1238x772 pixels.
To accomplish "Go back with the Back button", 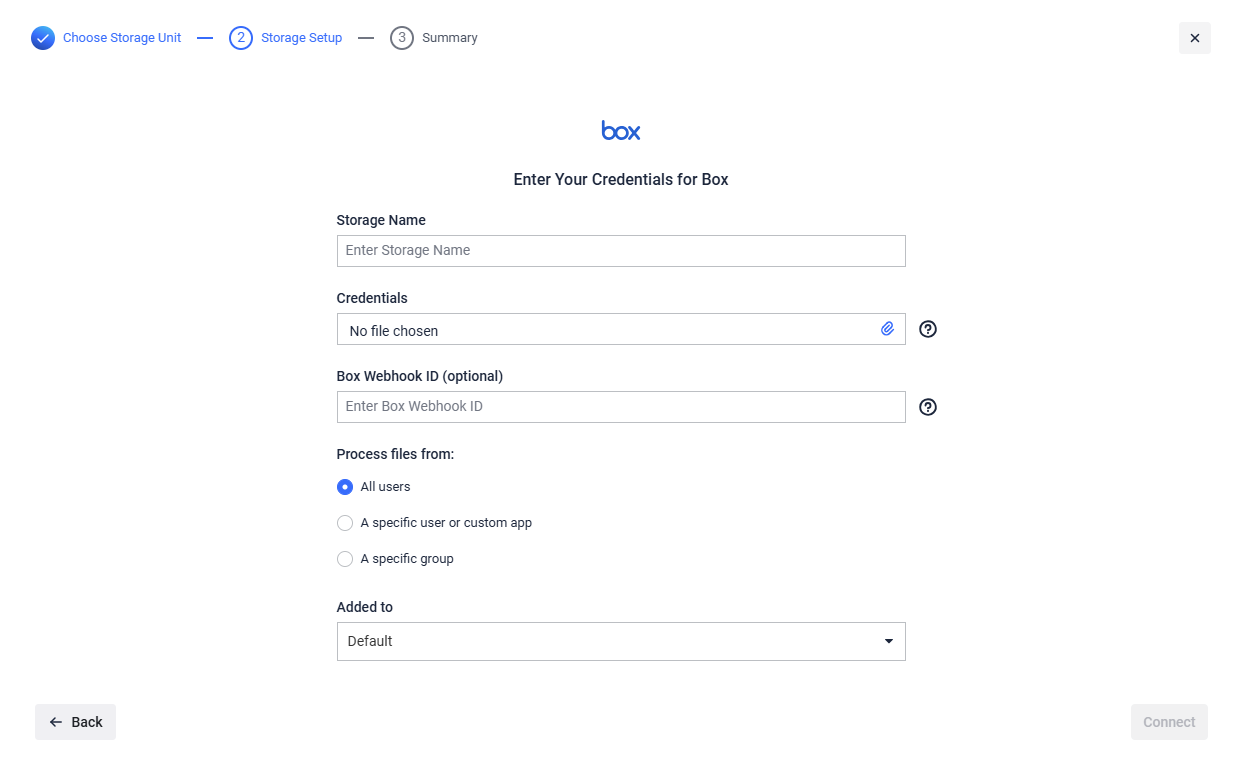I will 75,722.
